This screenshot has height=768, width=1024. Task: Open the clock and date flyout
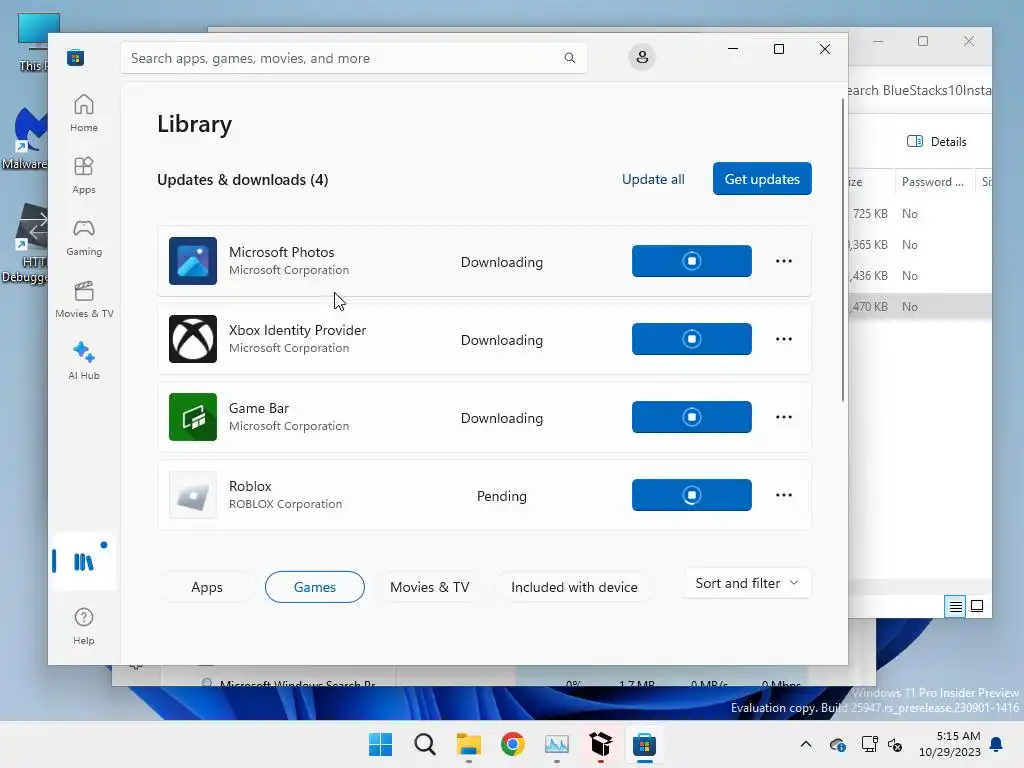point(950,744)
